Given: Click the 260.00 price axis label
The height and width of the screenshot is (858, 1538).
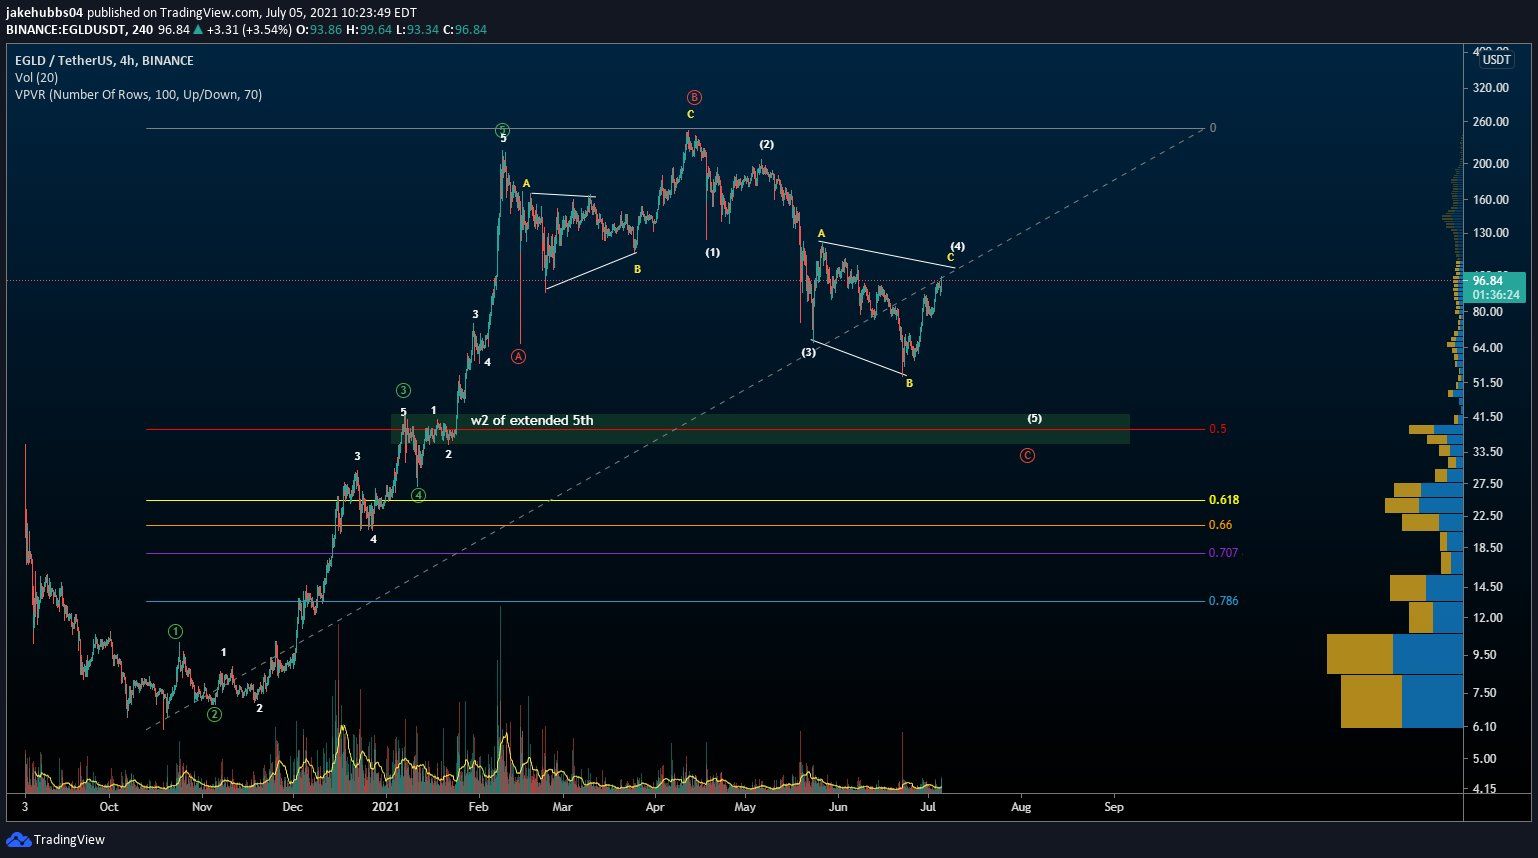Looking at the screenshot, I should (1491, 122).
